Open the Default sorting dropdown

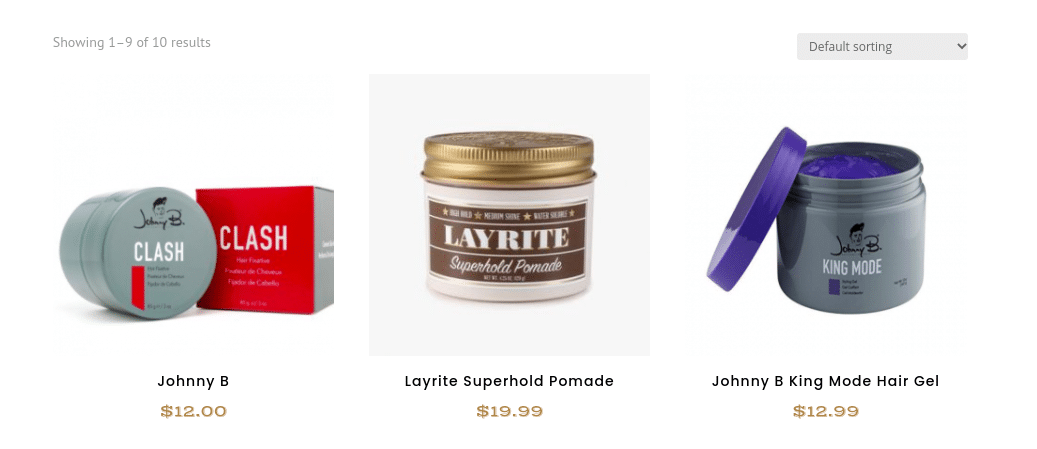tap(882, 46)
